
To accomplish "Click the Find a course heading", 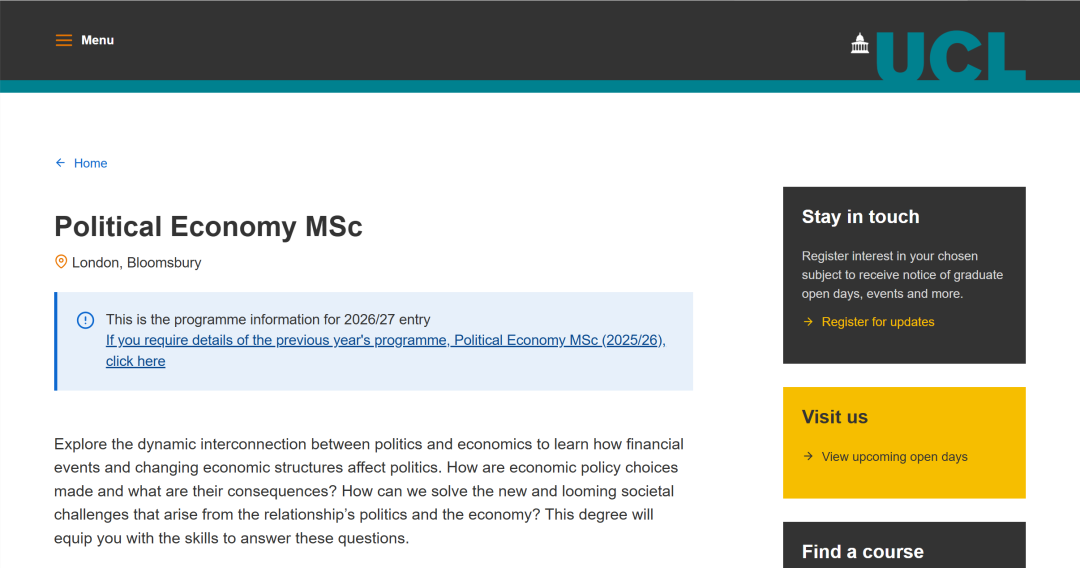I will [x=863, y=551].
